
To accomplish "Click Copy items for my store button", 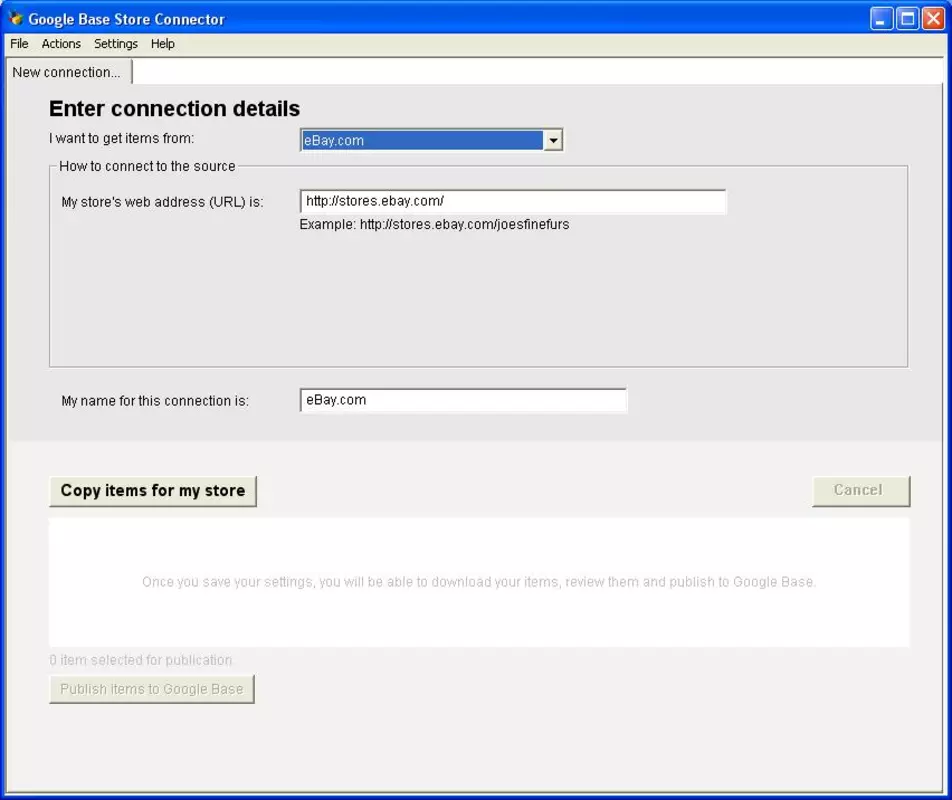I will pyautogui.click(x=153, y=491).
